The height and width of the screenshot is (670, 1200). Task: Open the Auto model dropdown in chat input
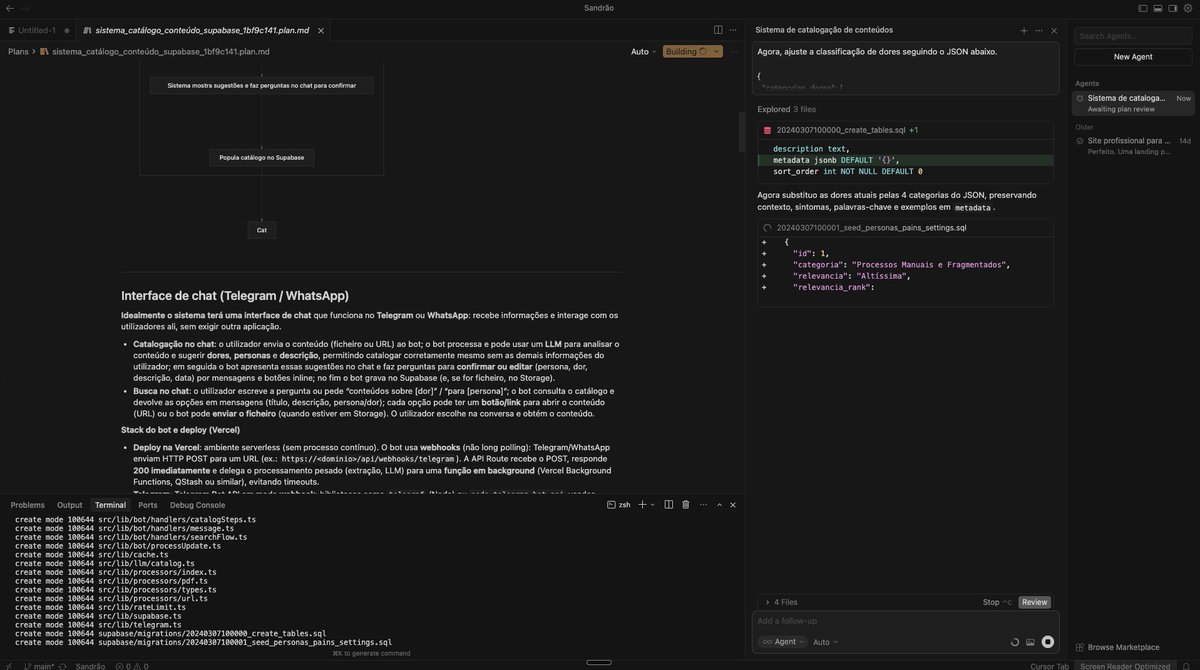pyautogui.click(x=825, y=642)
